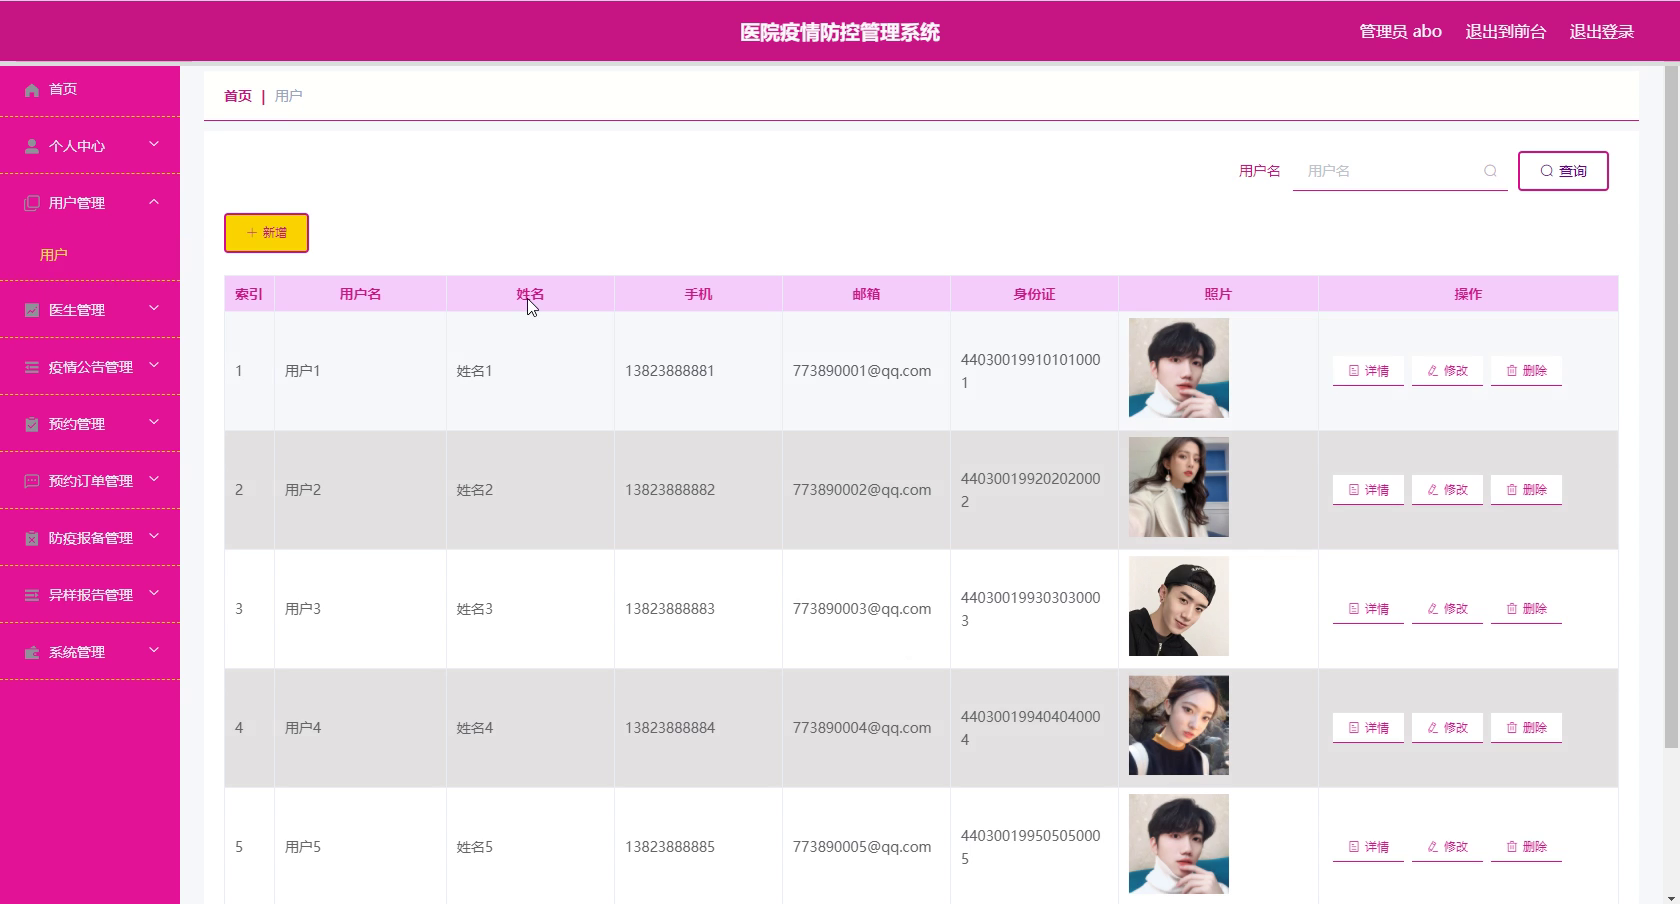Open 首页 in the sidebar
1680x904 pixels.
(63, 90)
